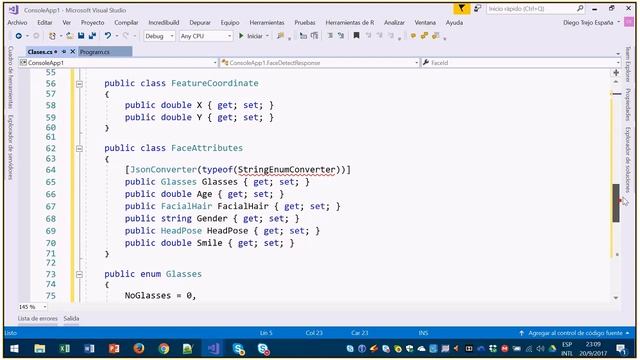Viewport: 640px width, 360px height.
Task: Open the Debug configuration dropdown
Action: click(x=159, y=36)
